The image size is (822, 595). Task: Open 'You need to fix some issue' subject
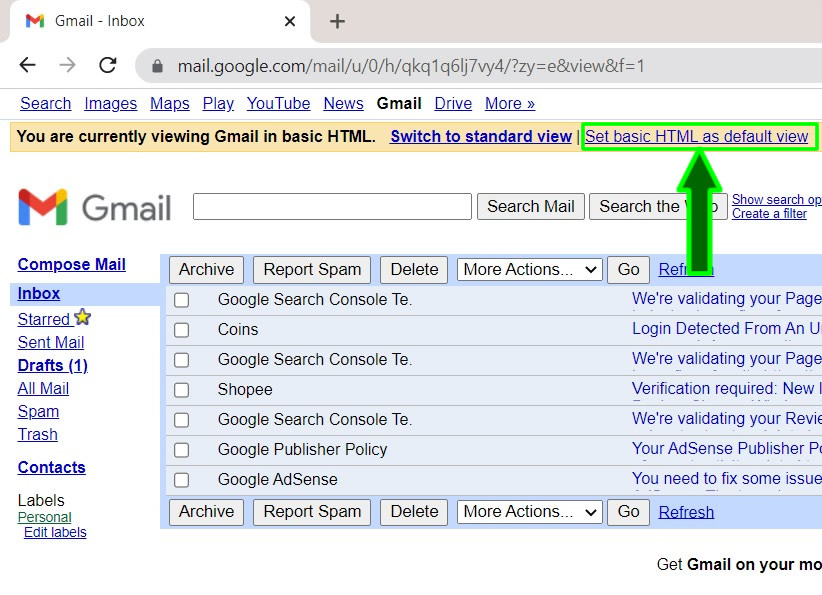point(726,479)
